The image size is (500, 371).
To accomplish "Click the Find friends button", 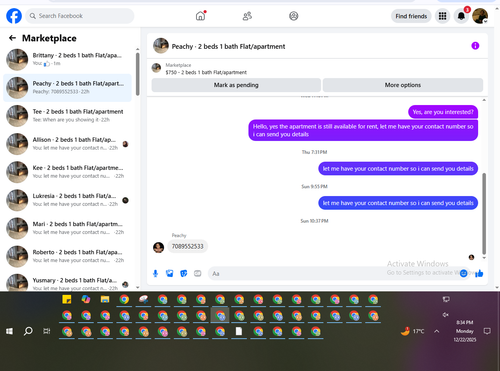I will [x=411, y=16].
